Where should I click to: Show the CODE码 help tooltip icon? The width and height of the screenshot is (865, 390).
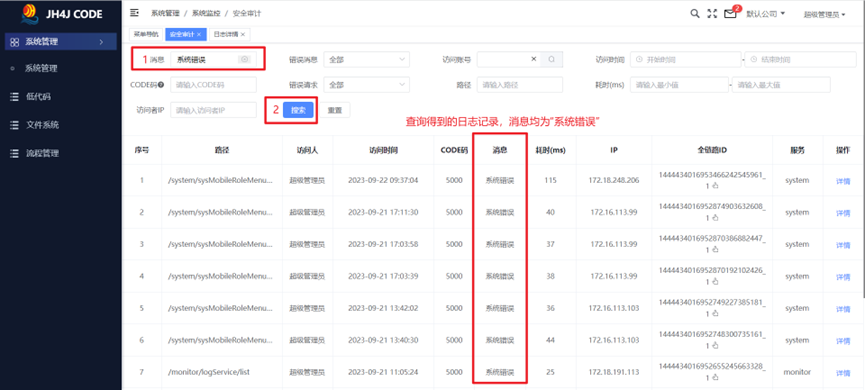pyautogui.click(x=161, y=84)
